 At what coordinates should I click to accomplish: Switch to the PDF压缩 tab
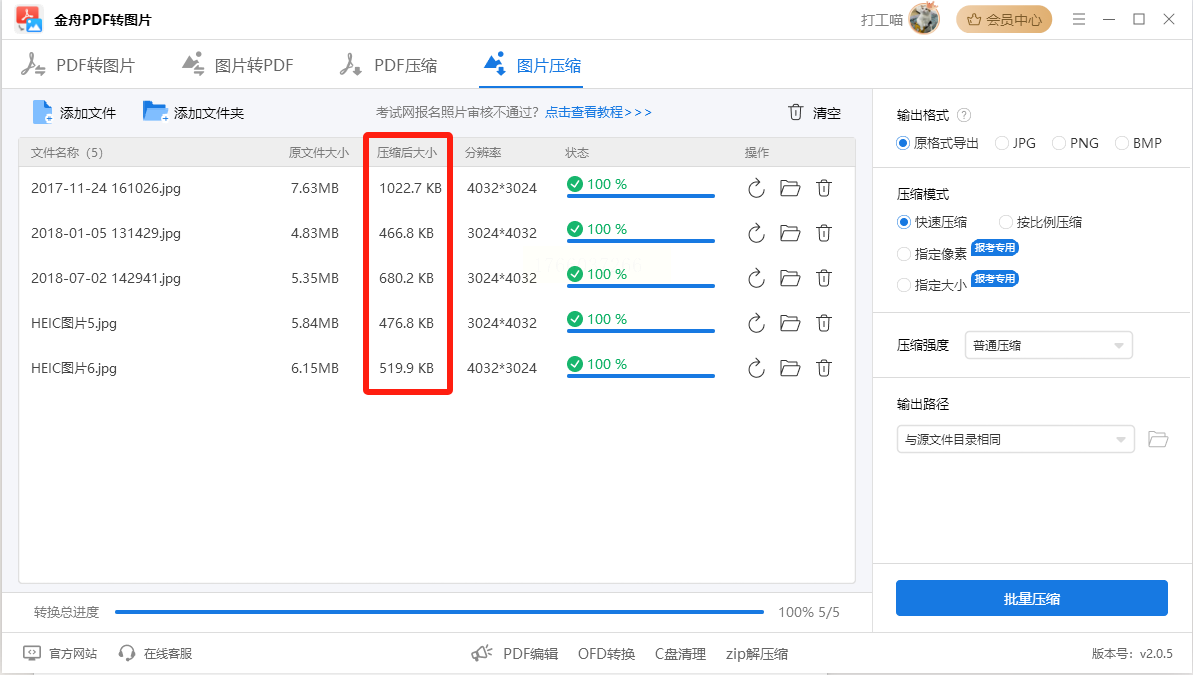click(389, 66)
